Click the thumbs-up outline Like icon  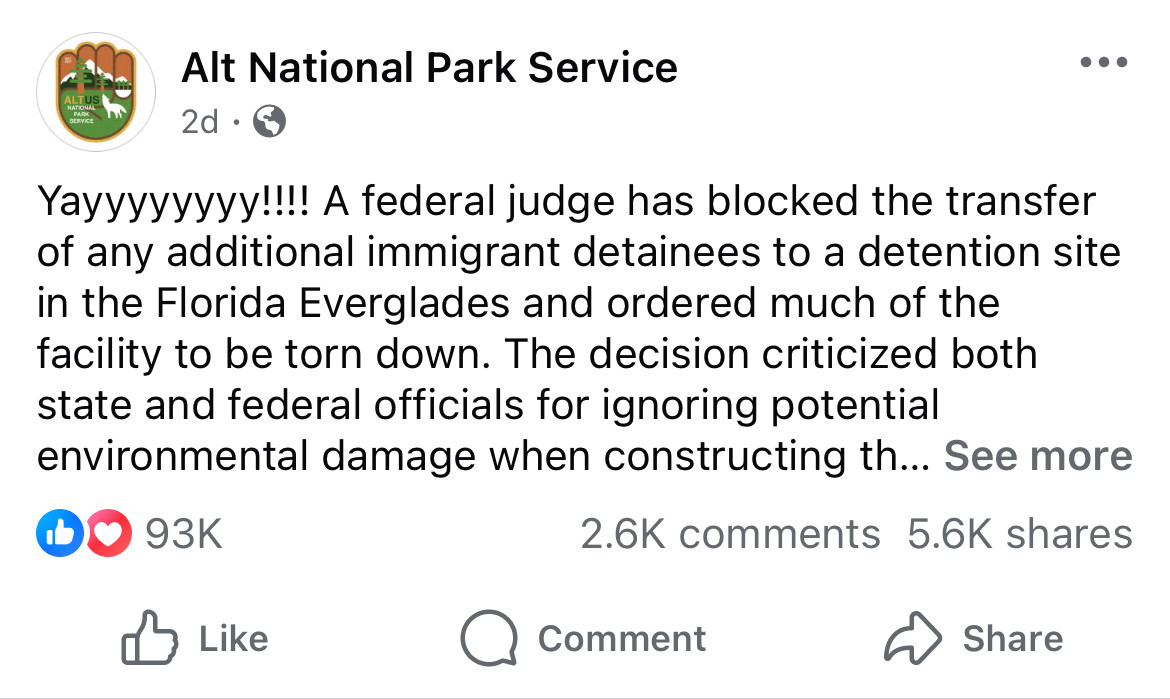[149, 638]
